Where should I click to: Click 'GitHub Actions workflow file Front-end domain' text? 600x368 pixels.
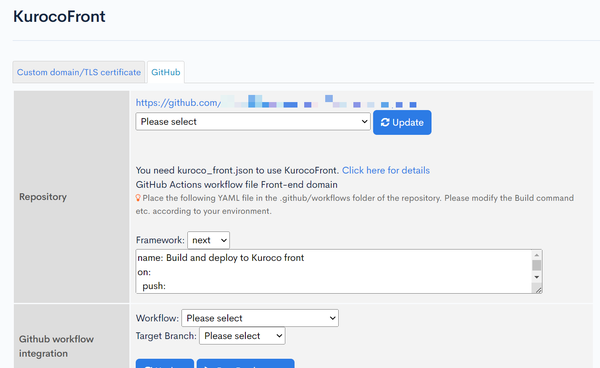click(x=236, y=184)
